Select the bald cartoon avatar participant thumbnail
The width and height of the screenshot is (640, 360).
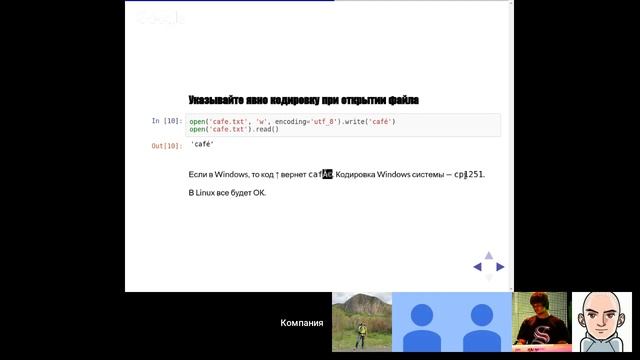[602, 322]
